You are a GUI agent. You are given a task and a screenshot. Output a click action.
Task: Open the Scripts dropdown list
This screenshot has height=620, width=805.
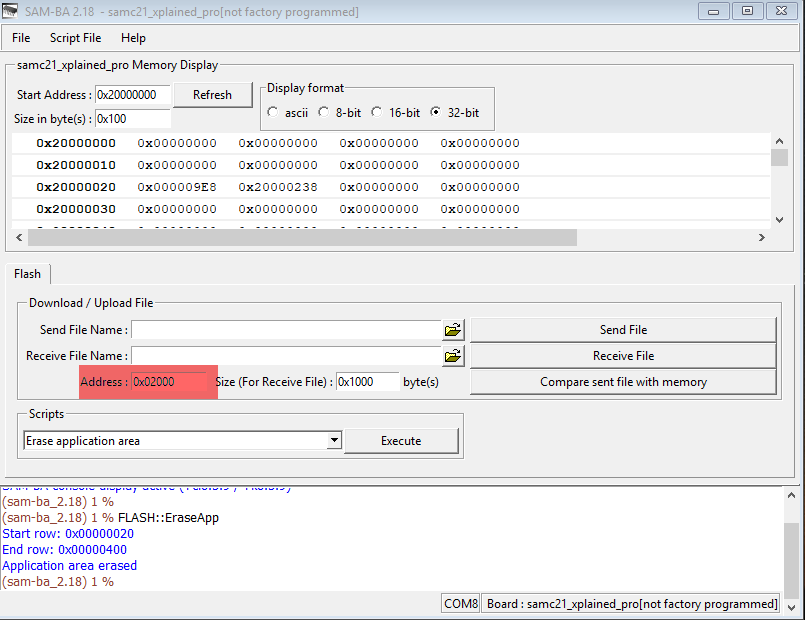334,441
